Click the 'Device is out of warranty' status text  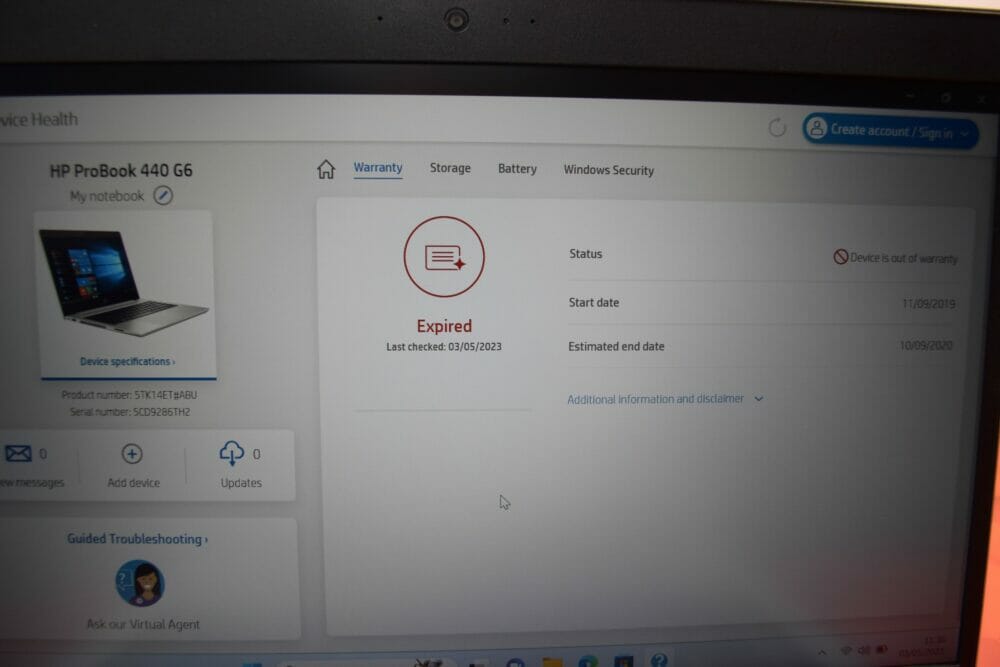[903, 258]
